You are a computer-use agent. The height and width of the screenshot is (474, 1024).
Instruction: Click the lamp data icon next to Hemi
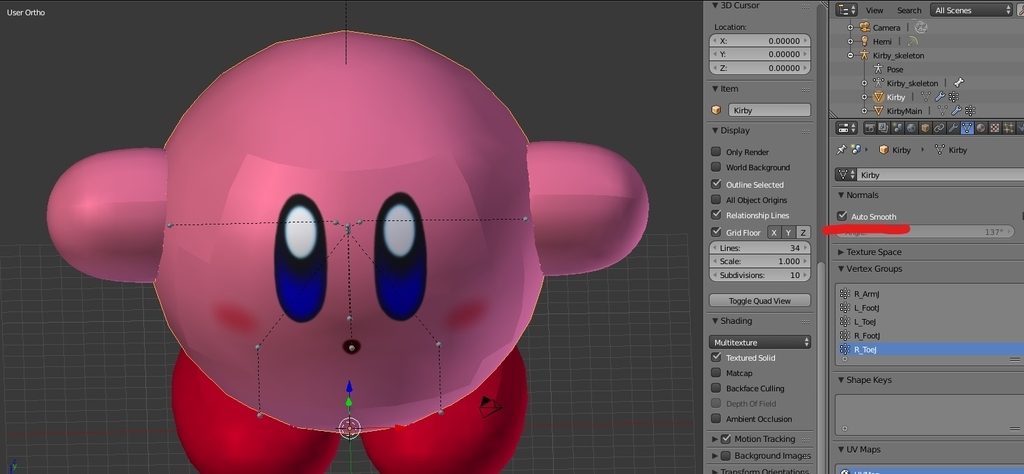(912, 41)
